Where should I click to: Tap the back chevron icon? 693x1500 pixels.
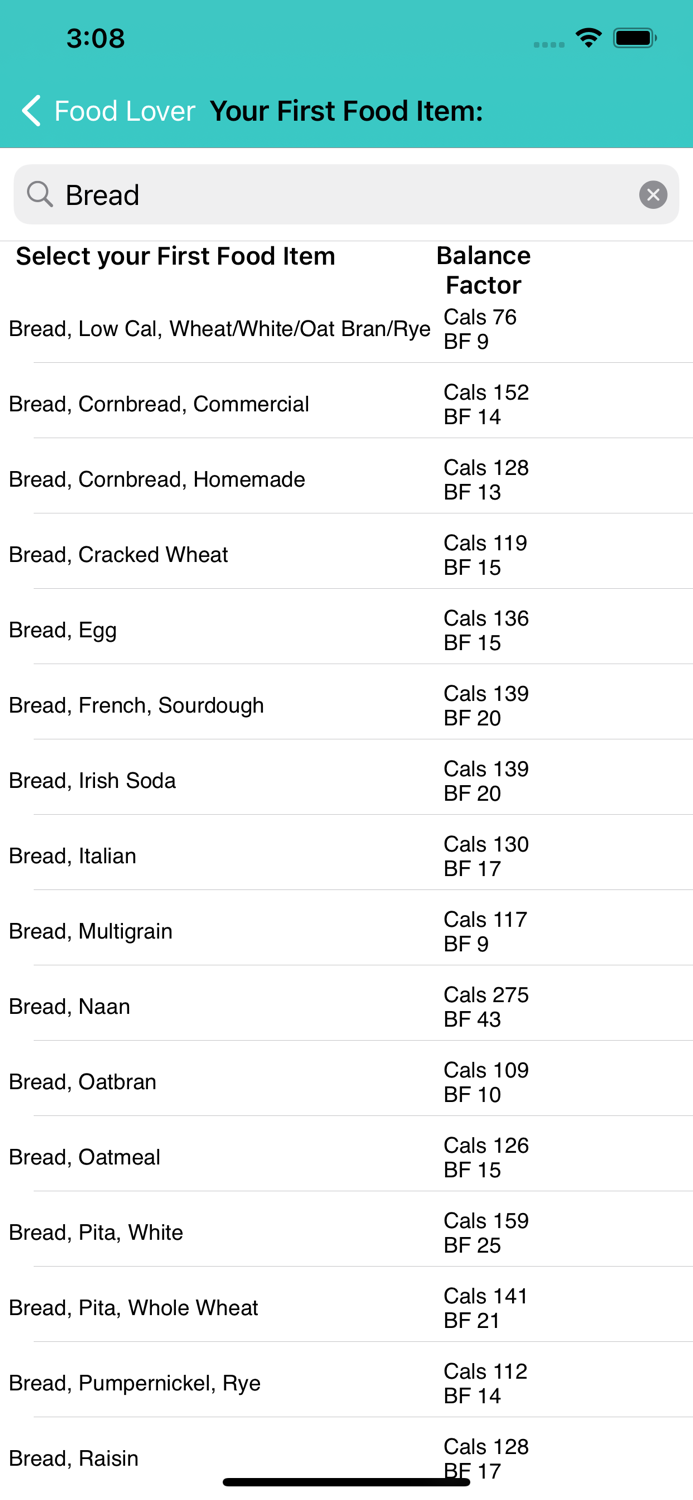click(x=29, y=111)
